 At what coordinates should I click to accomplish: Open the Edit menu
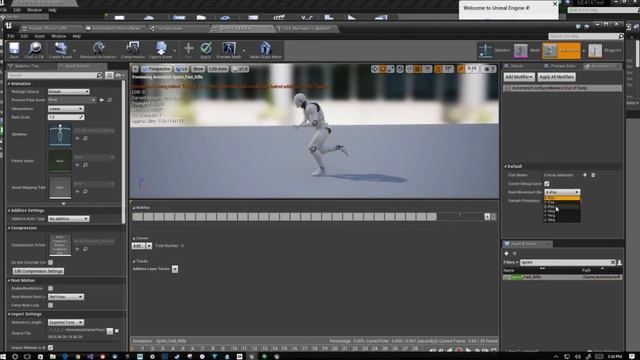(24, 36)
